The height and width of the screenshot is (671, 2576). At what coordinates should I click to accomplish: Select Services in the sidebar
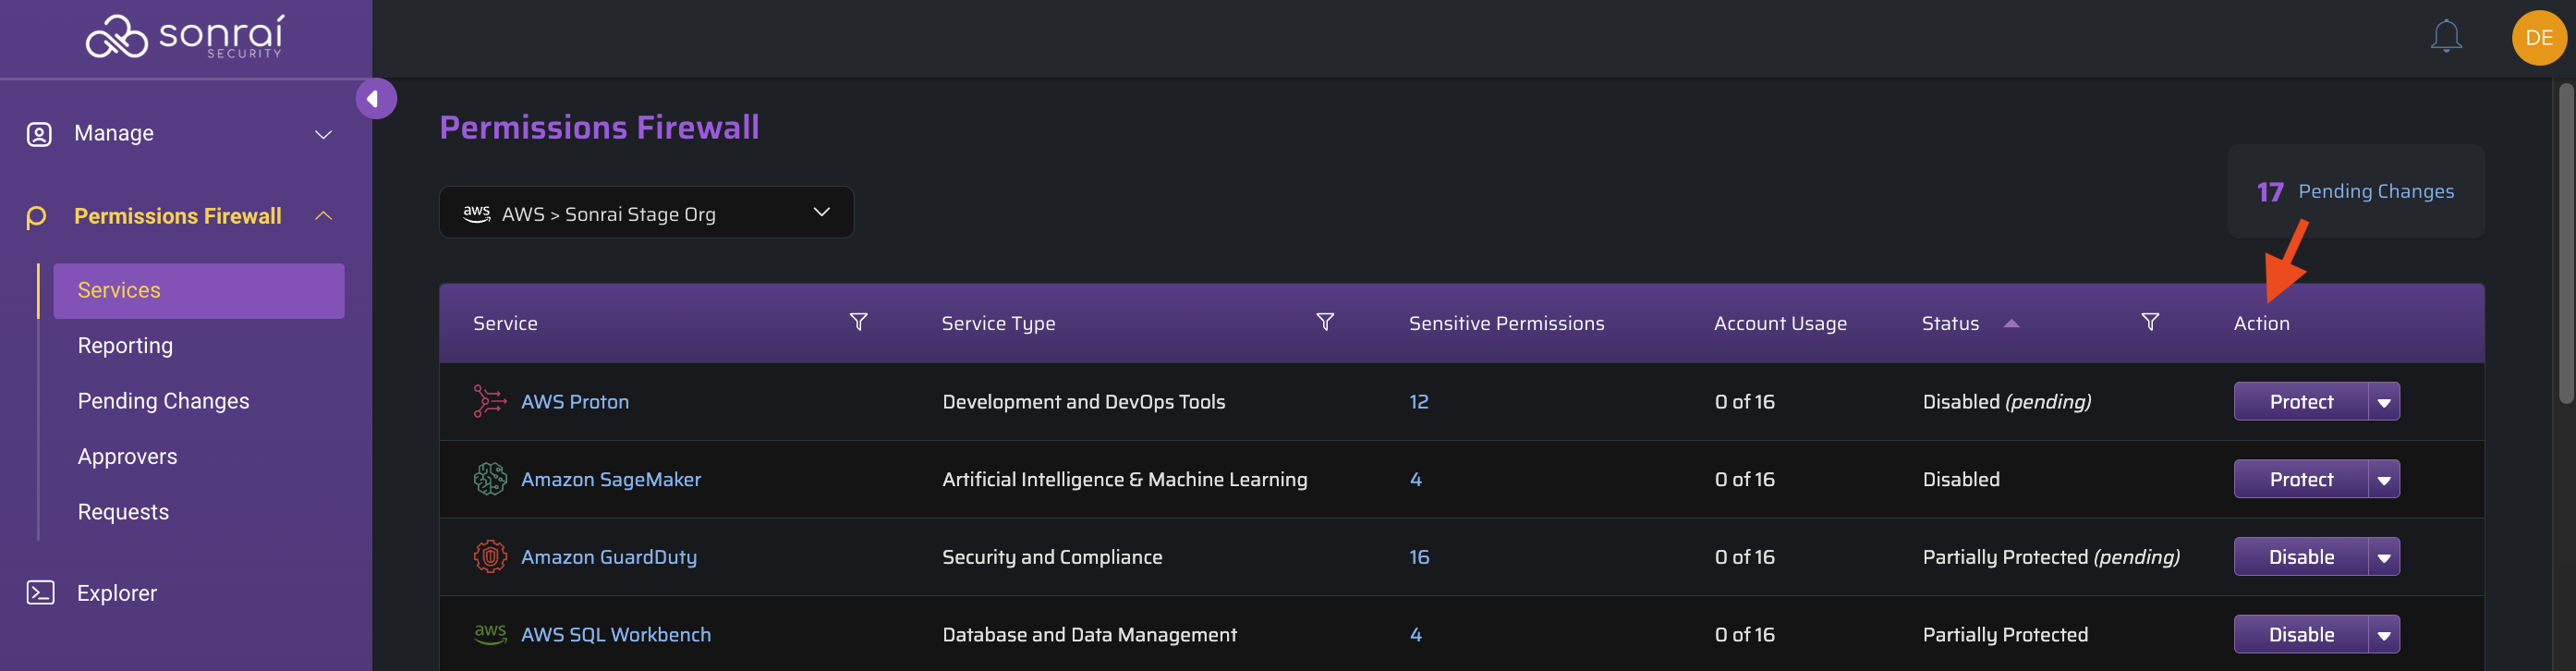pos(199,291)
